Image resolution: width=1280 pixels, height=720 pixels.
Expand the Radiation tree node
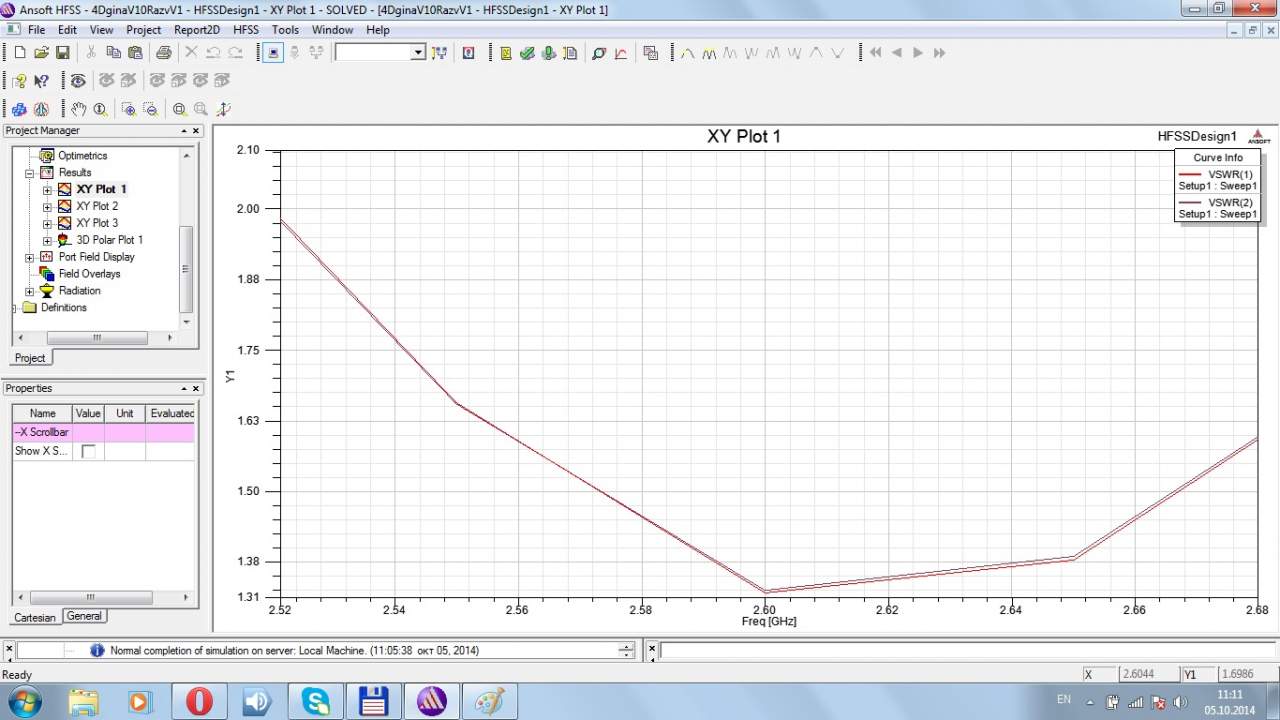(x=30, y=291)
